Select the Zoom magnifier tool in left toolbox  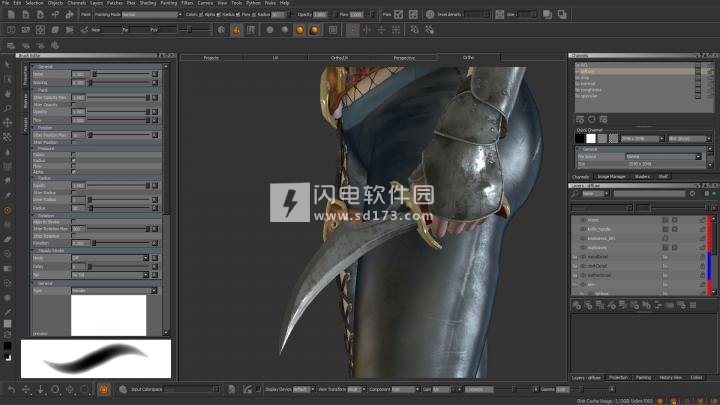pyautogui.click(x=7, y=108)
